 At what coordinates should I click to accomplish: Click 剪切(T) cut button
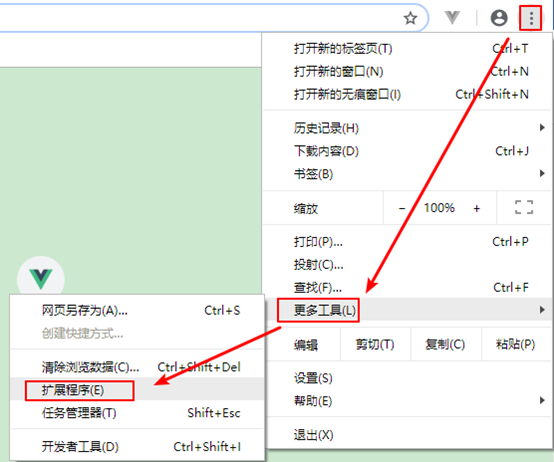[x=375, y=344]
